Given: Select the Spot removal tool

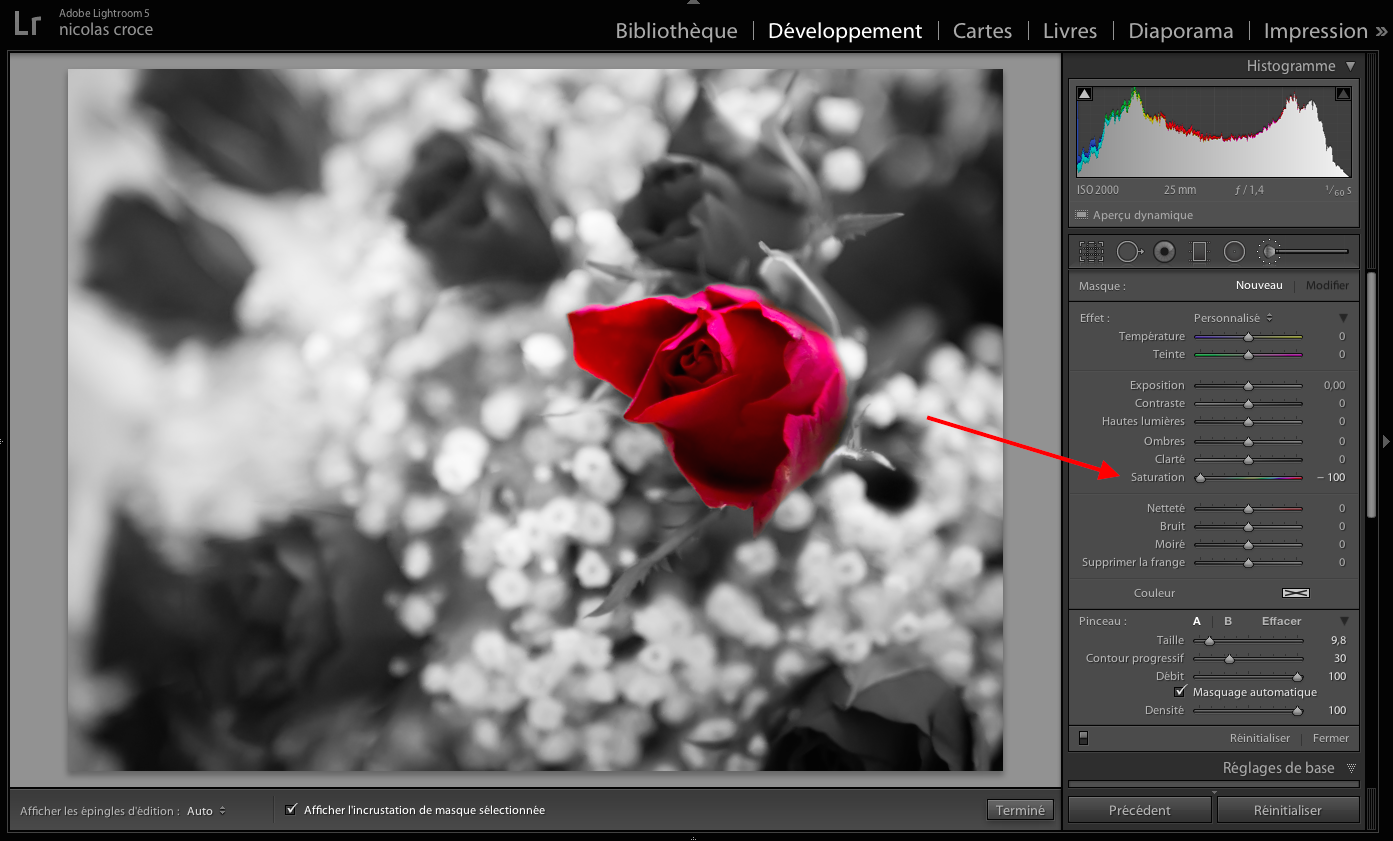Looking at the screenshot, I should click(x=1129, y=252).
